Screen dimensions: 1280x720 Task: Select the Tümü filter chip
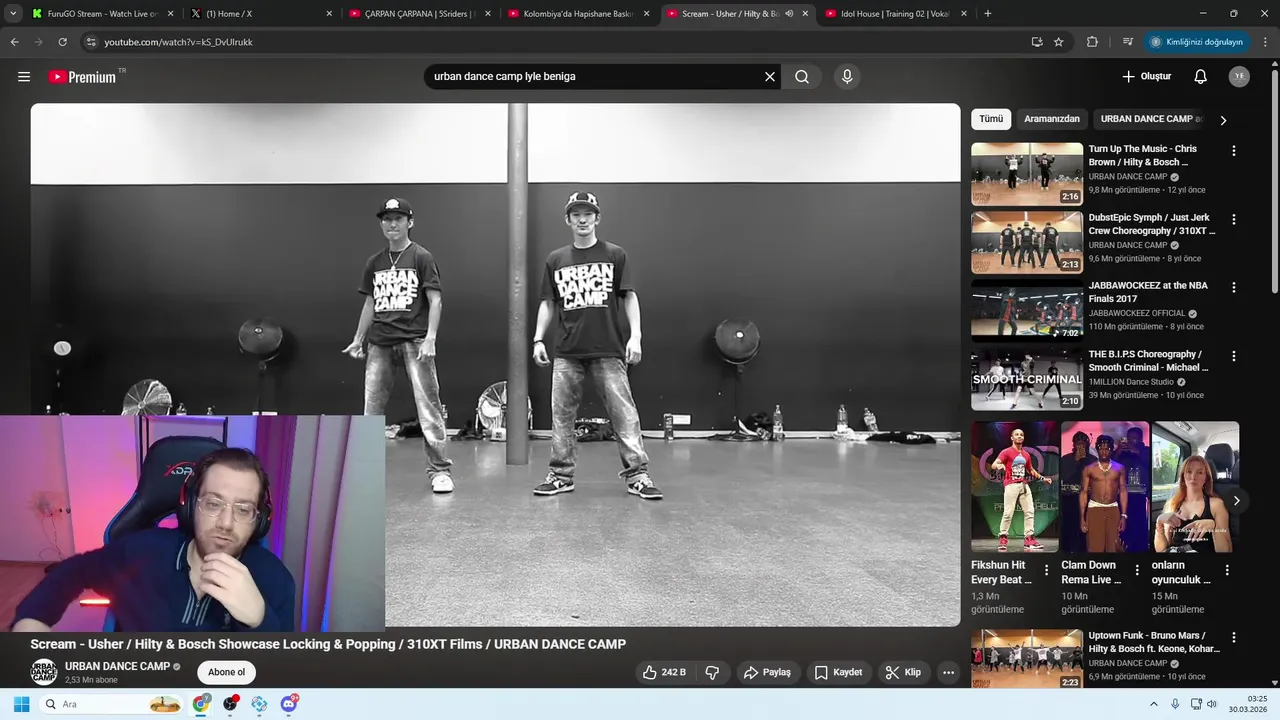[x=991, y=119]
